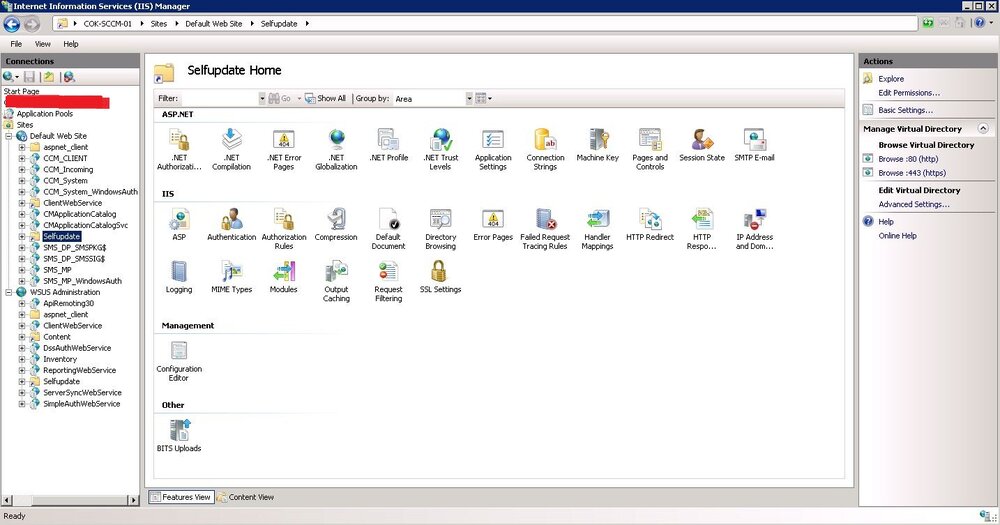Select Application Pools in tree
This screenshot has width=1000, height=525.
click(x=45, y=114)
